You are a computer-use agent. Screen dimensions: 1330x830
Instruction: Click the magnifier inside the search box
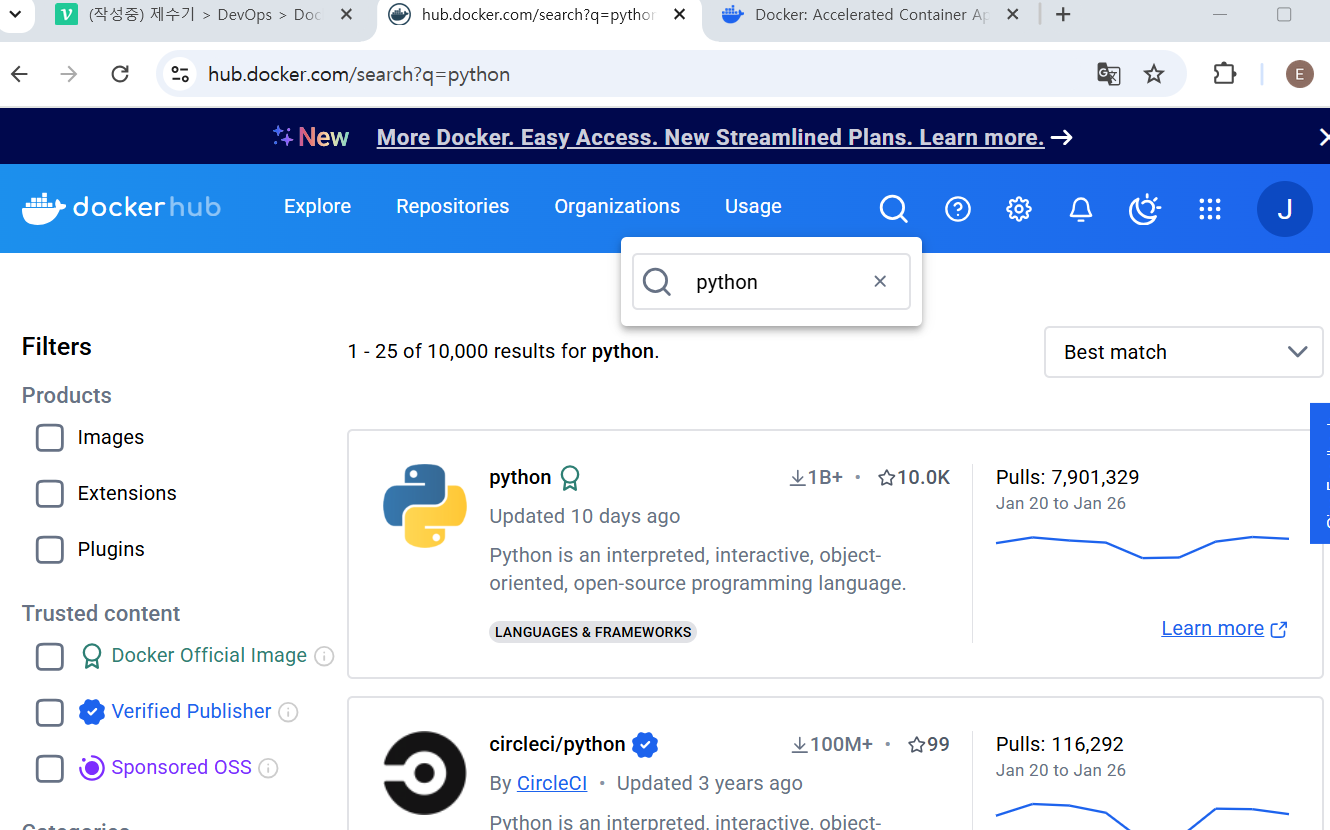[x=657, y=282]
